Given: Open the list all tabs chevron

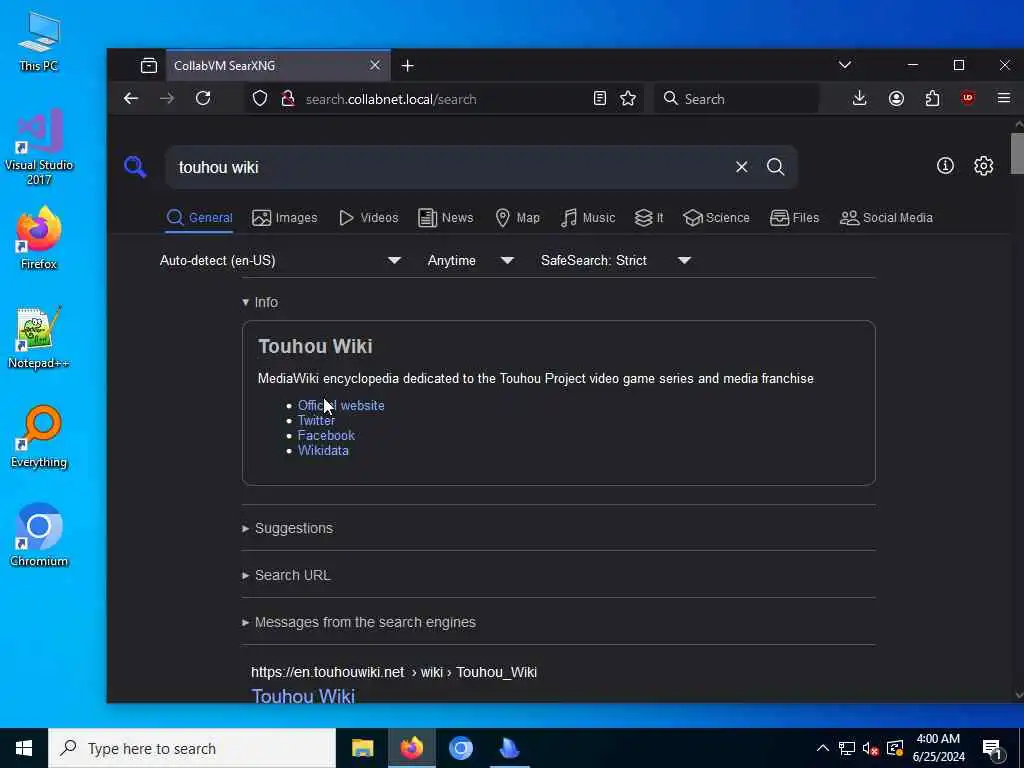Looking at the screenshot, I should [x=844, y=65].
